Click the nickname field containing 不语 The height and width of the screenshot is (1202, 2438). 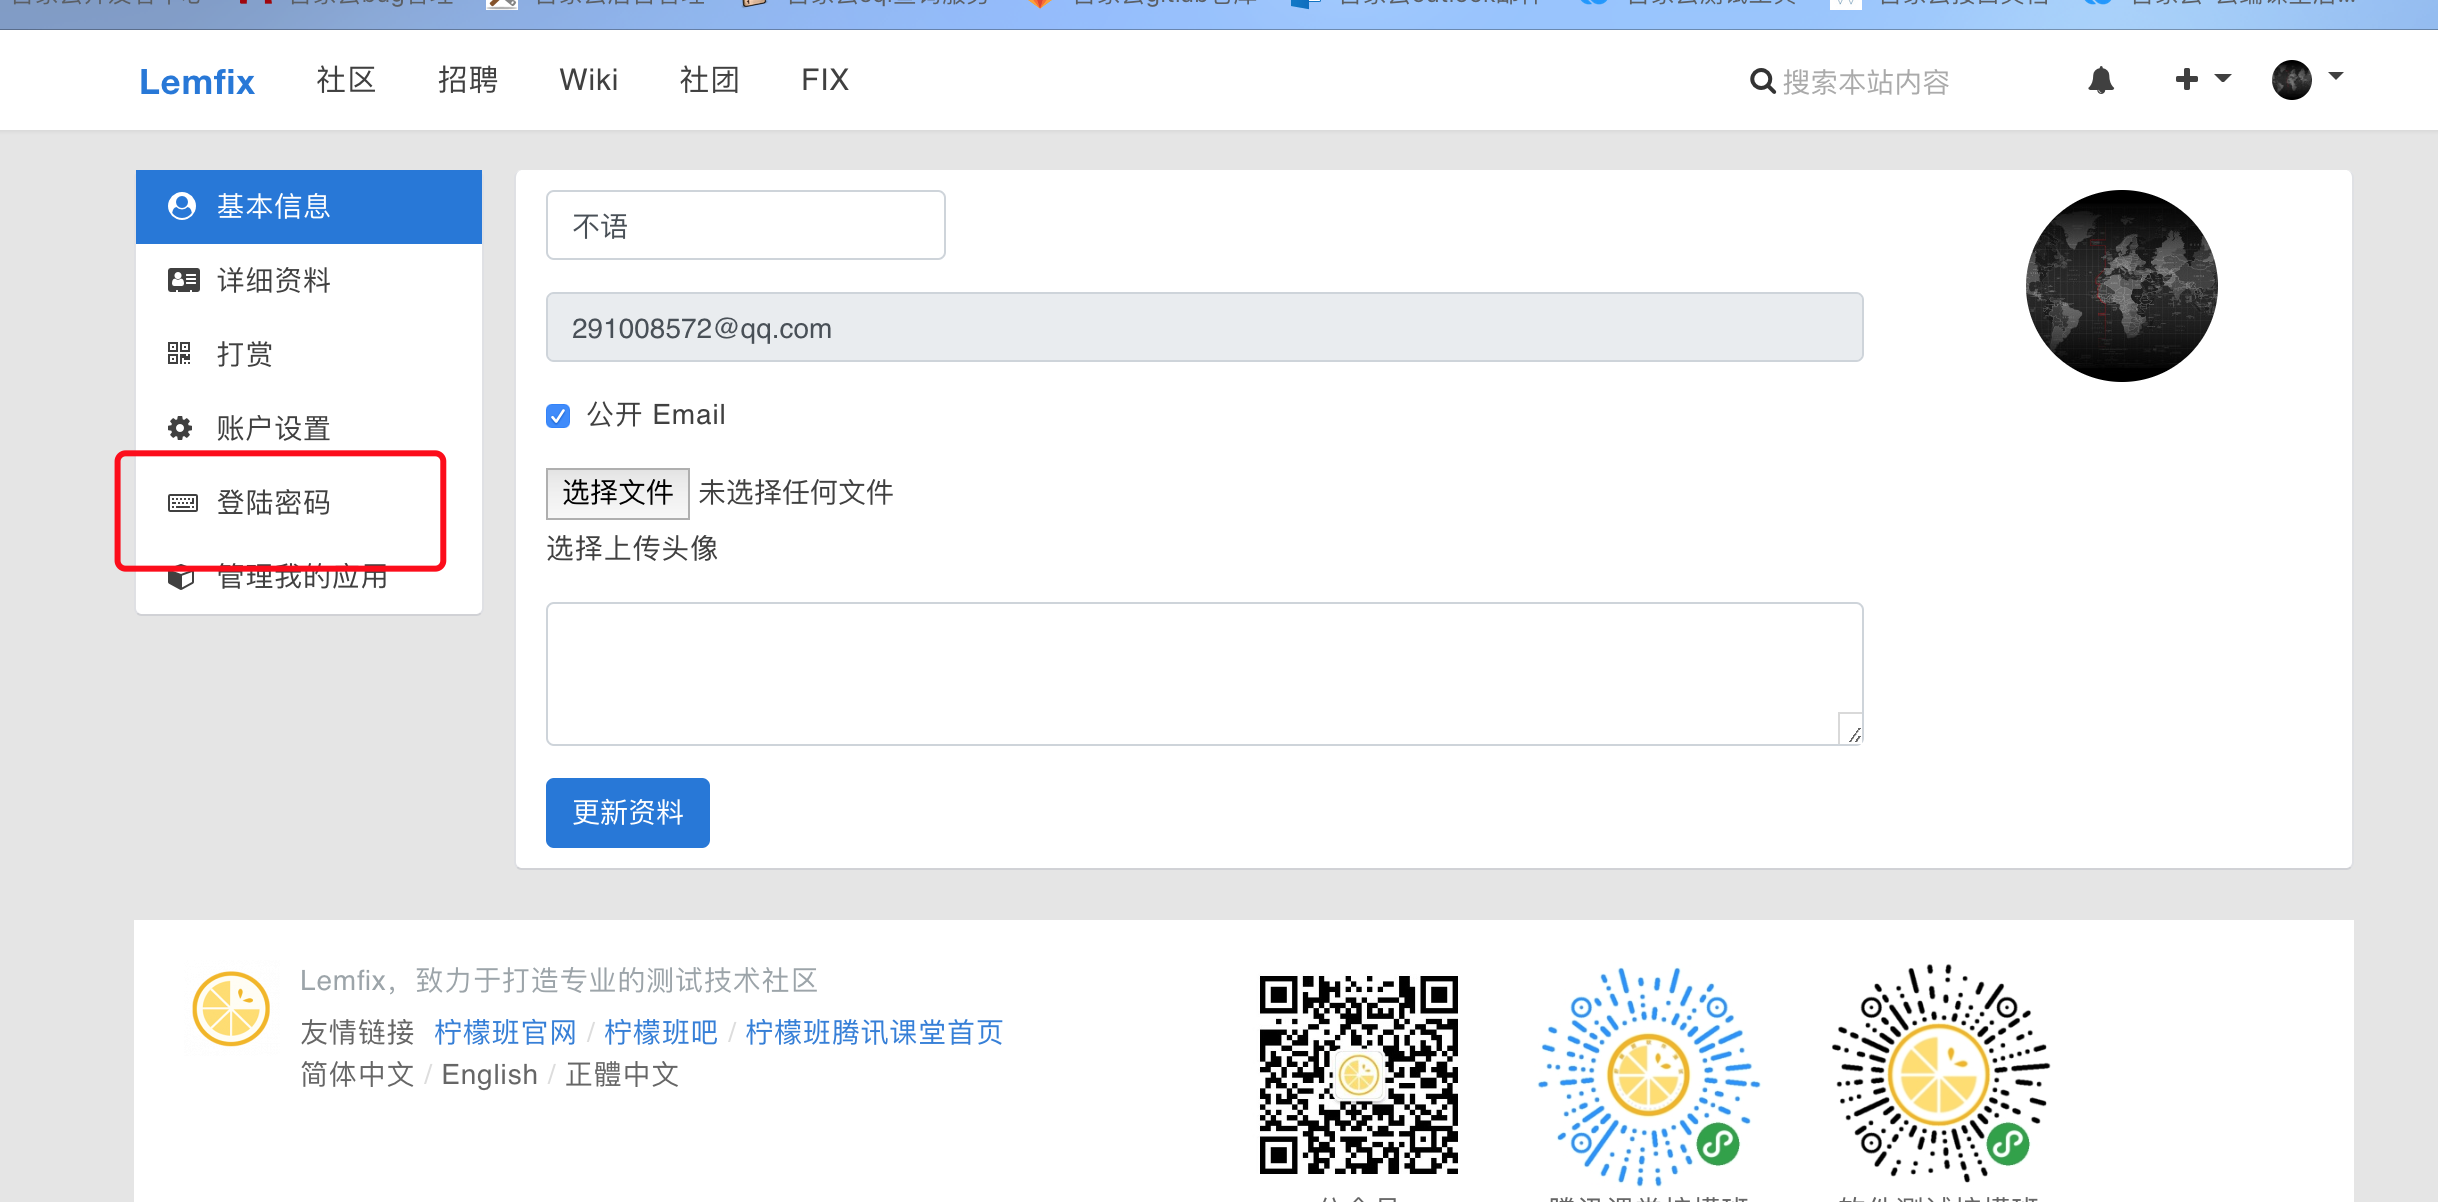point(745,226)
